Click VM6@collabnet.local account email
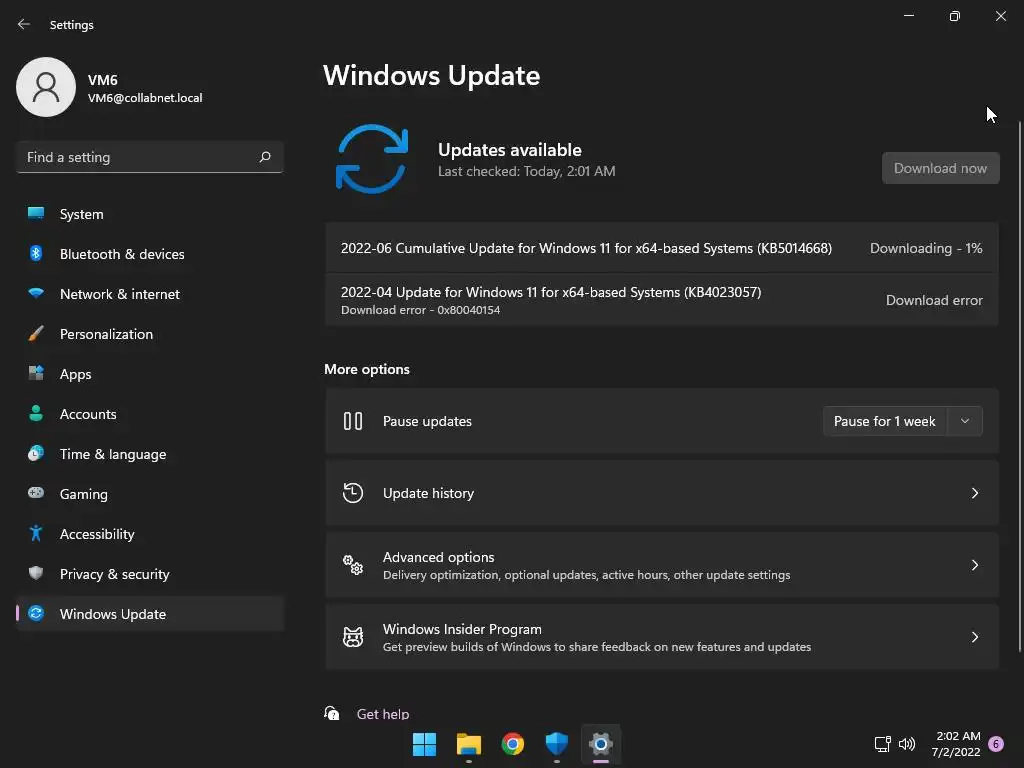The image size is (1024, 768). [x=145, y=98]
